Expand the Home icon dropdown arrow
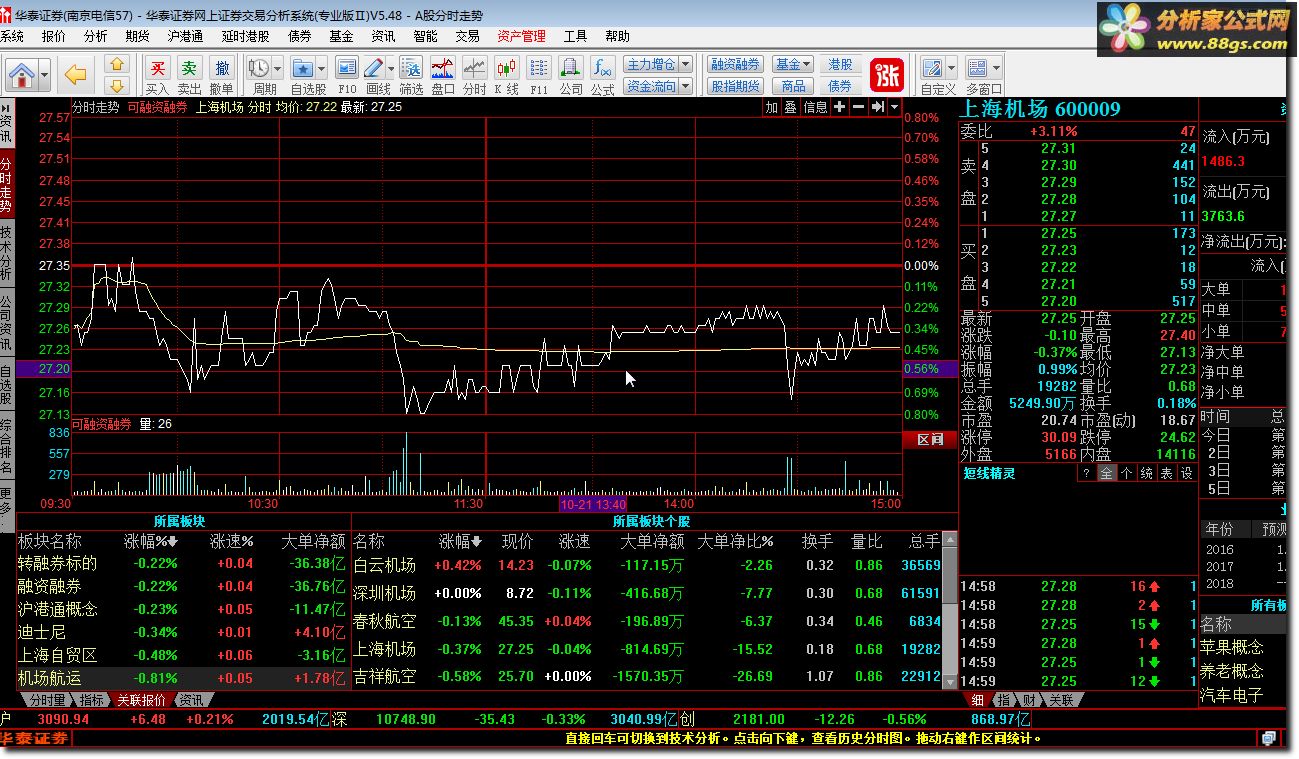This screenshot has width=1299, height=759. pyautogui.click(x=44, y=73)
